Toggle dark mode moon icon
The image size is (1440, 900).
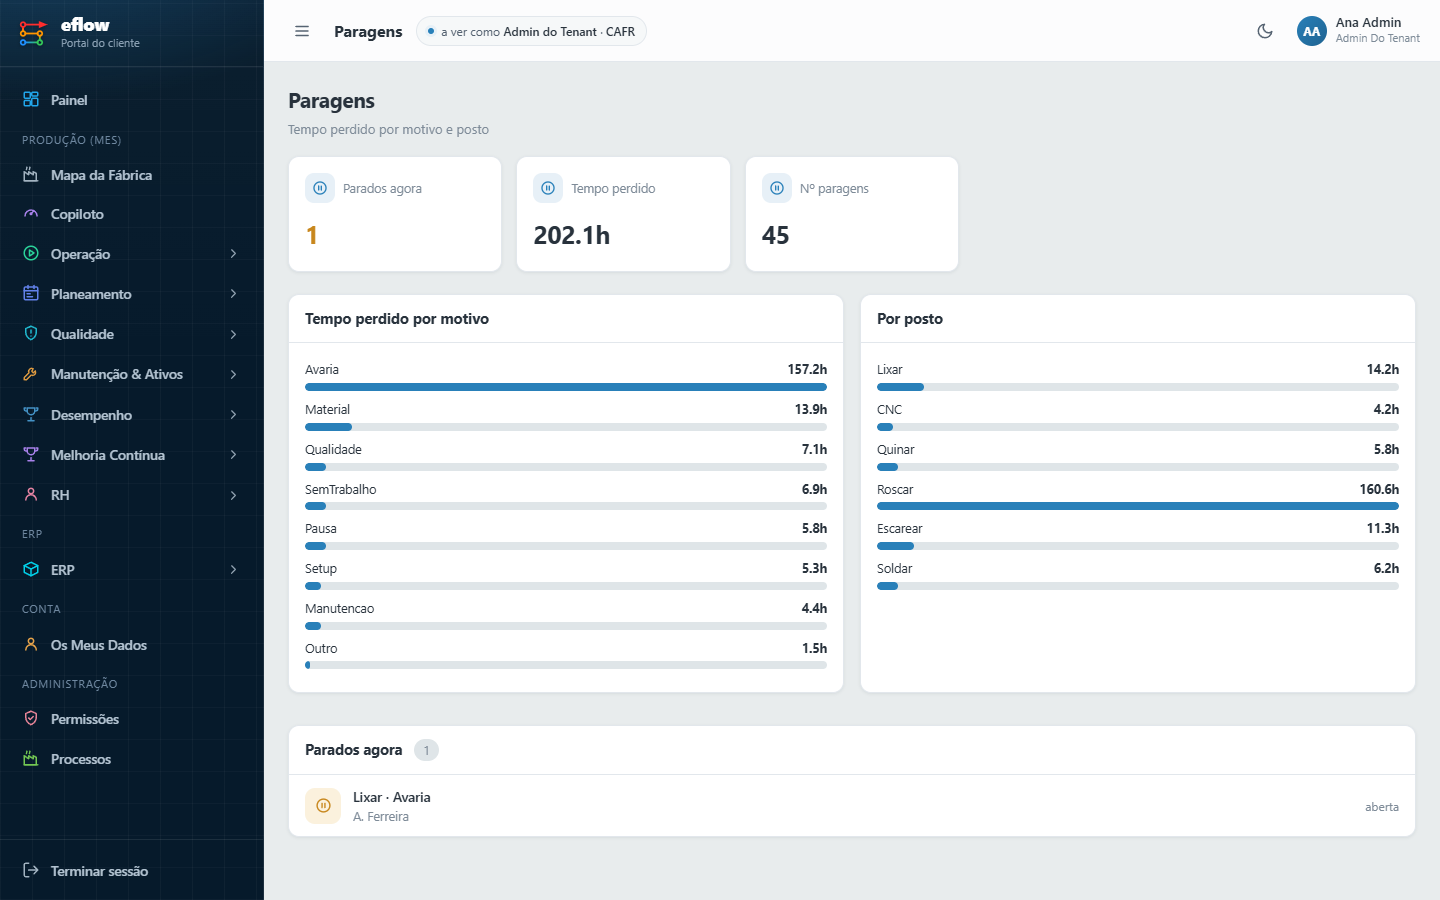1265,31
